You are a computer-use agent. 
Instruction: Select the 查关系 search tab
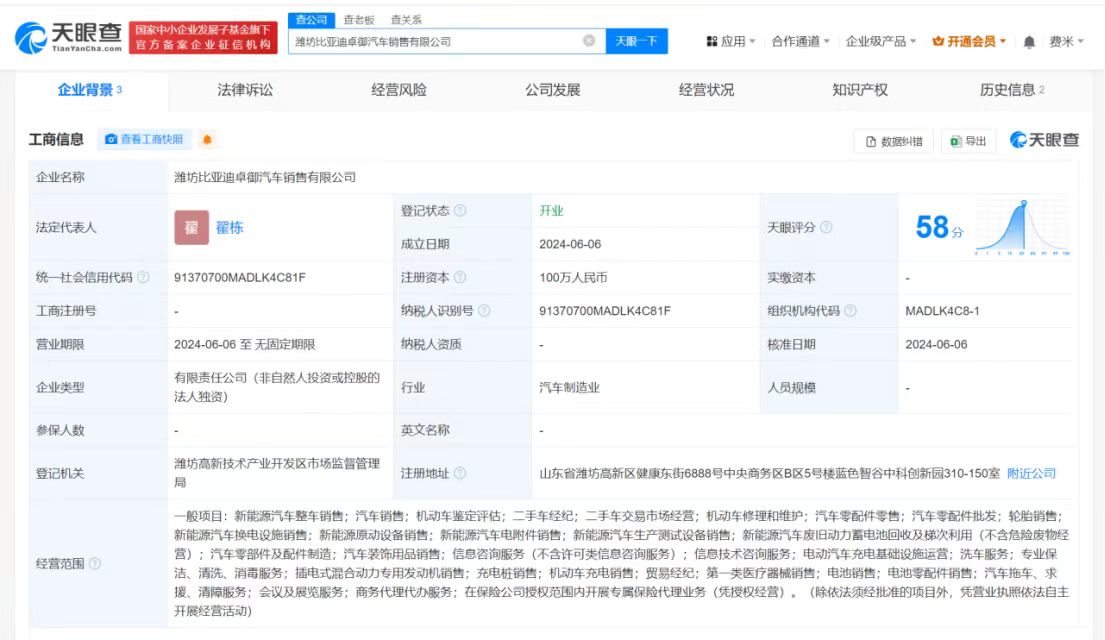pos(406,20)
